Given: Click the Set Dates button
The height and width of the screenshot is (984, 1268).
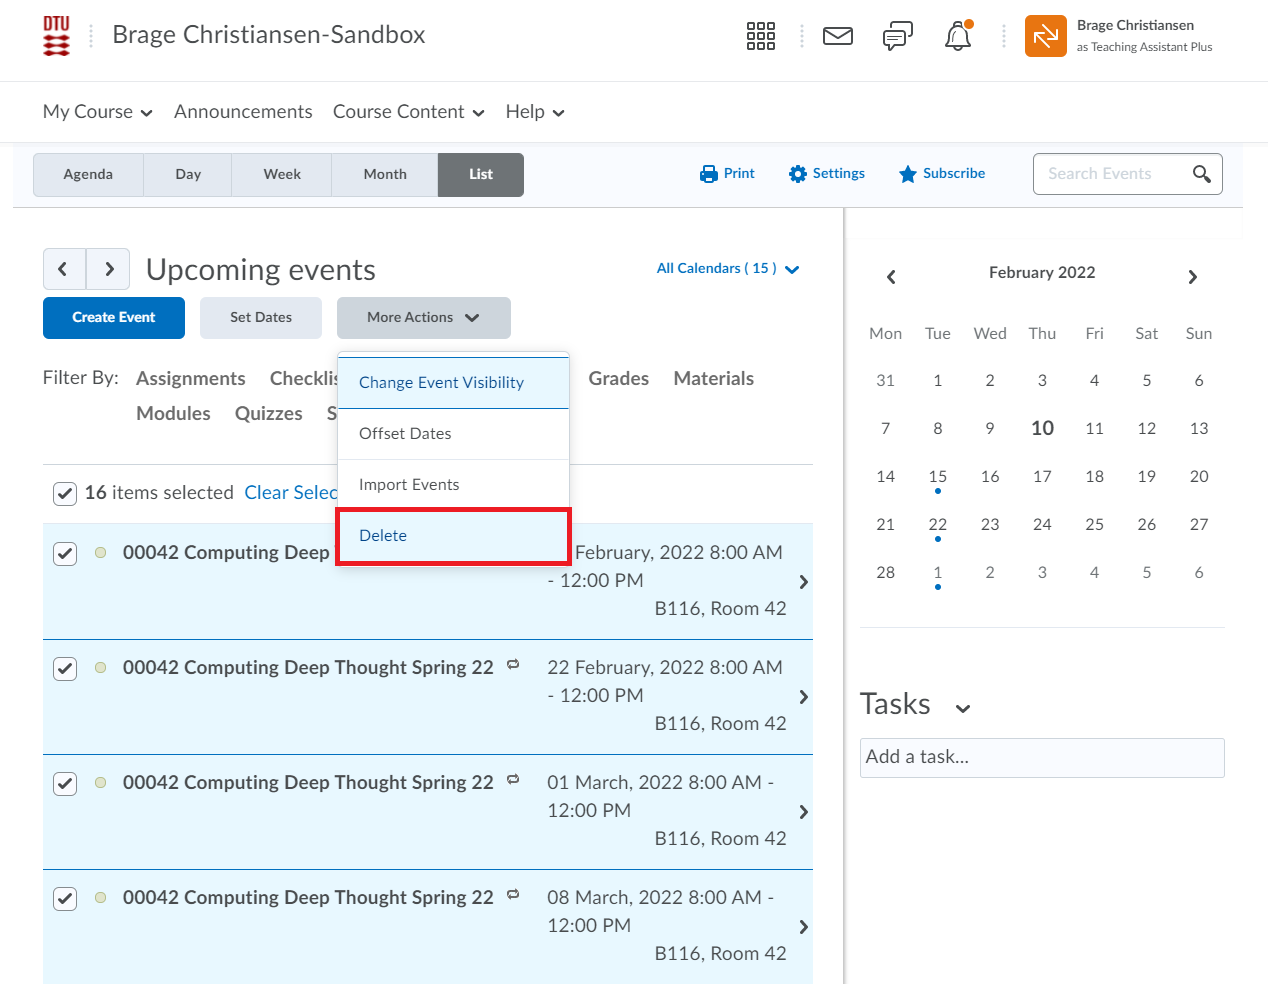Looking at the screenshot, I should pyautogui.click(x=261, y=318).
